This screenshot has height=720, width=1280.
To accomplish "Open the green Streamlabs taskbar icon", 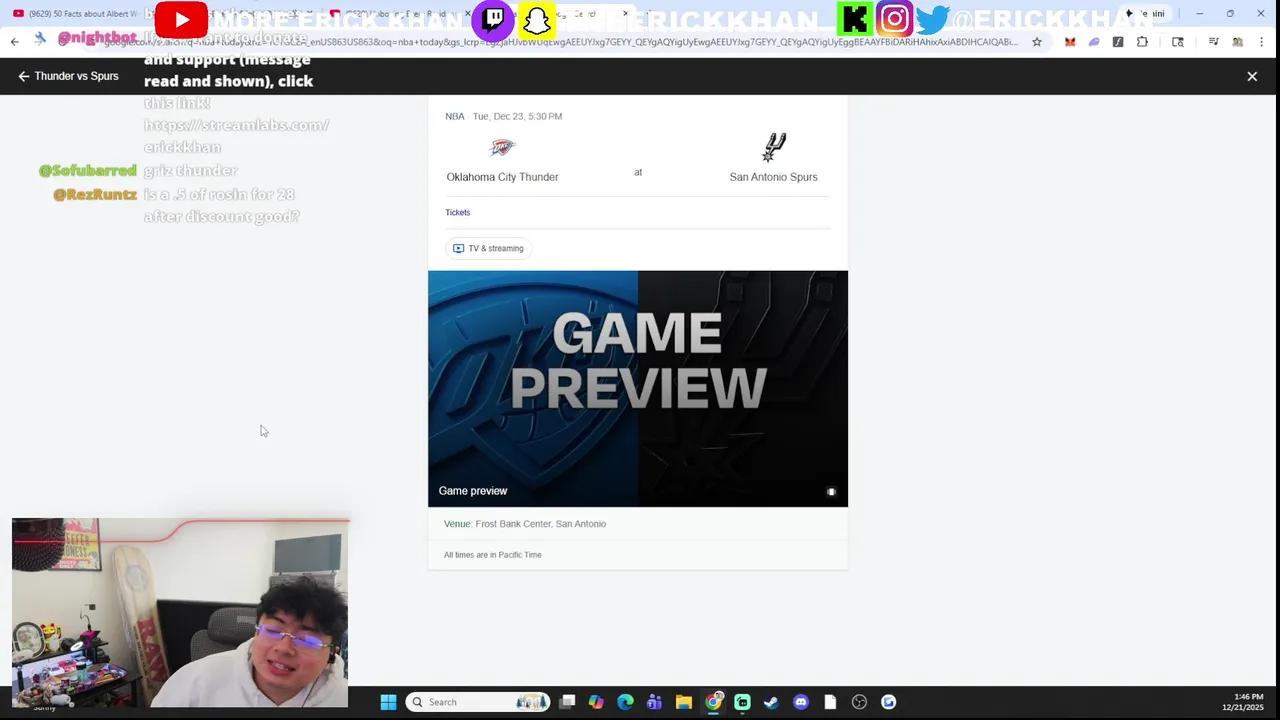I will click(x=742, y=702).
